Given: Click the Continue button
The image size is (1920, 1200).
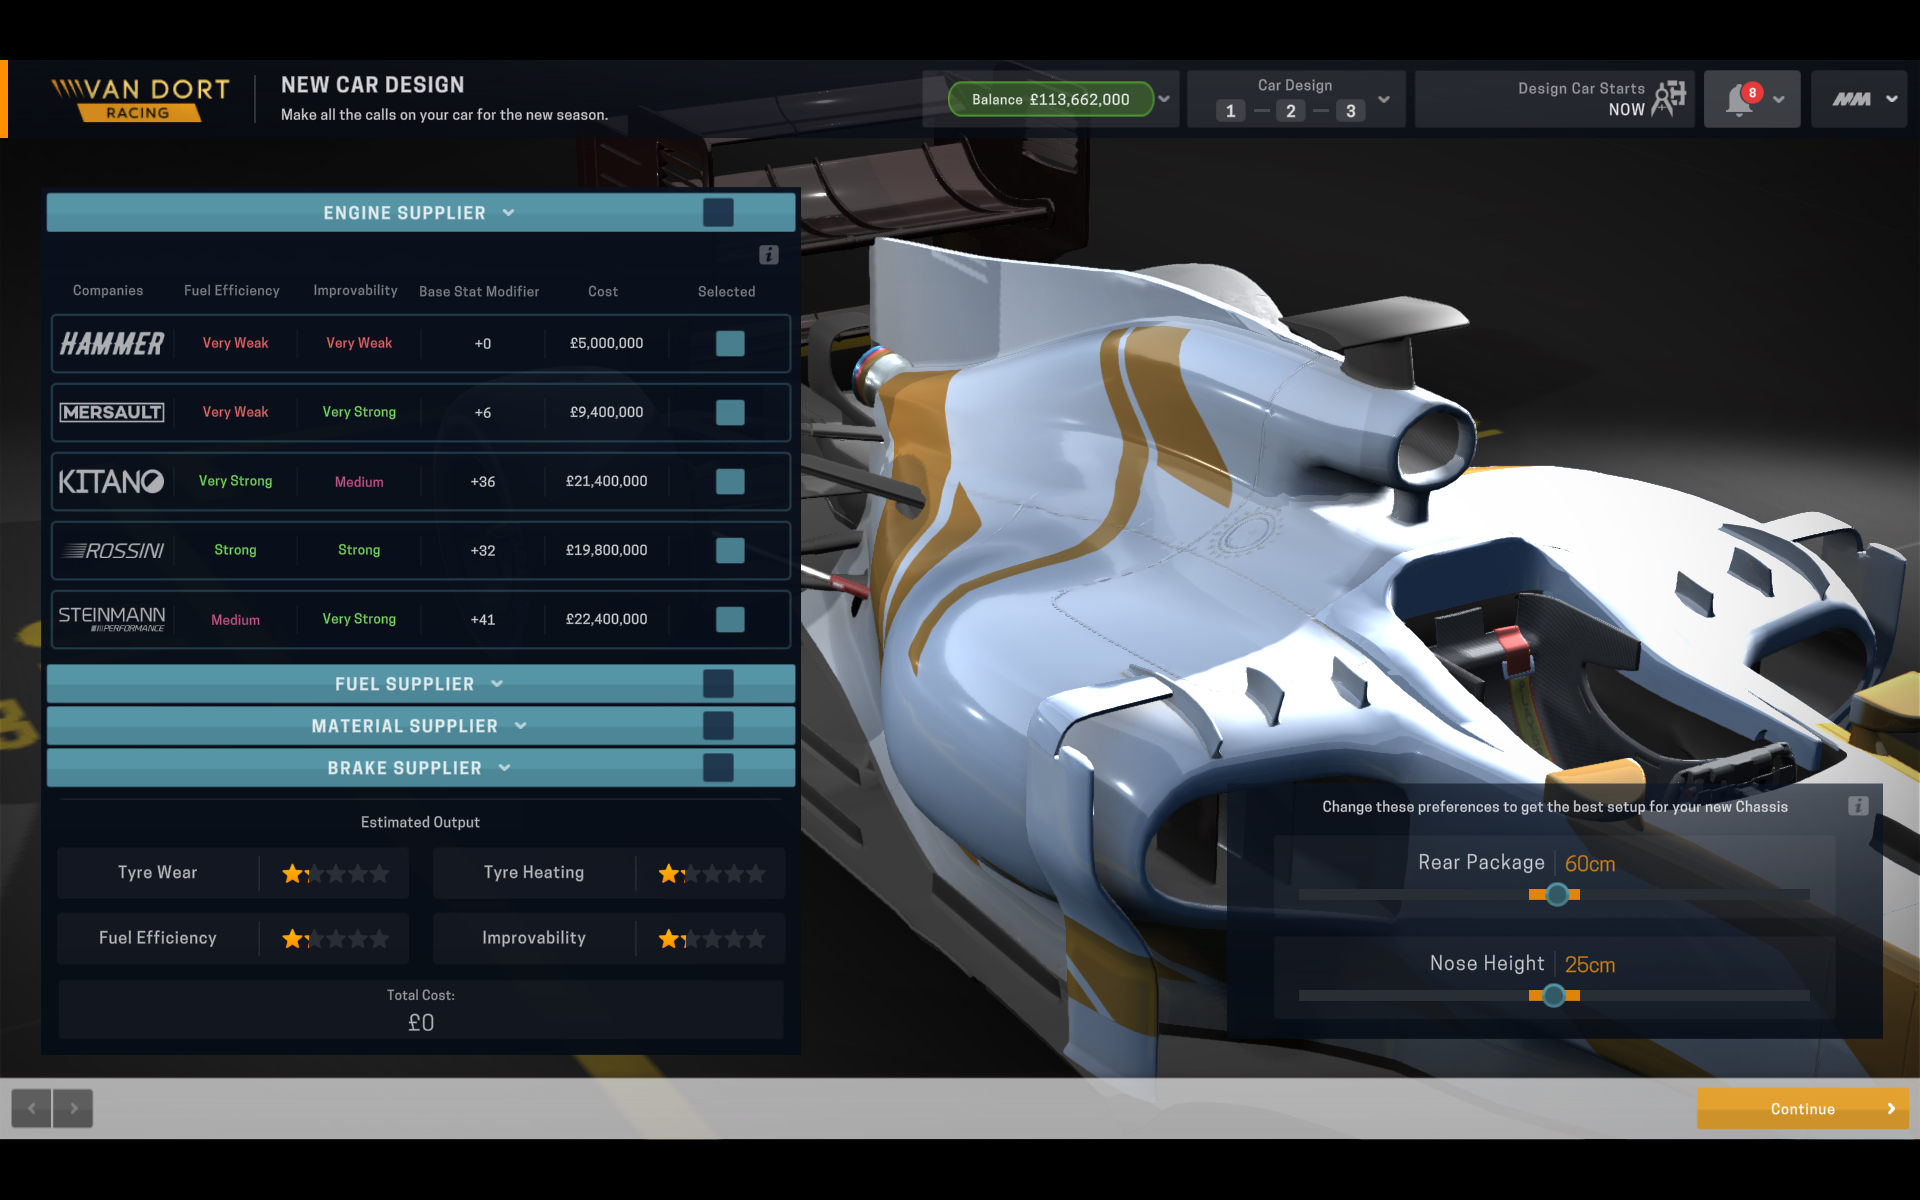Looking at the screenshot, I should point(1802,1108).
